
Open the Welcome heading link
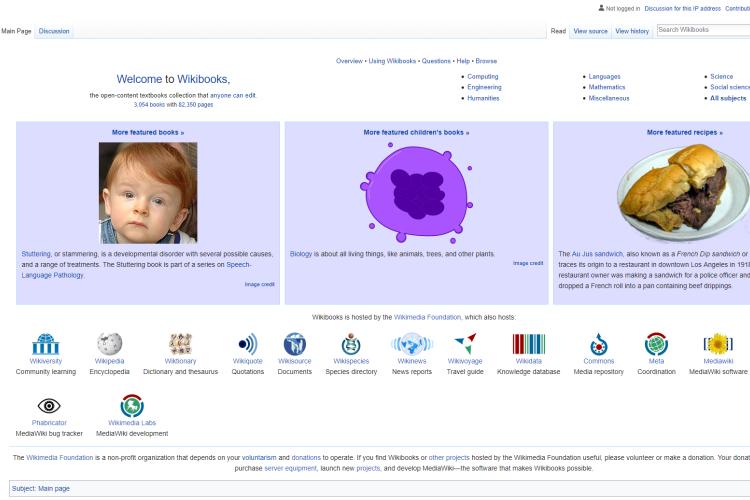click(139, 79)
